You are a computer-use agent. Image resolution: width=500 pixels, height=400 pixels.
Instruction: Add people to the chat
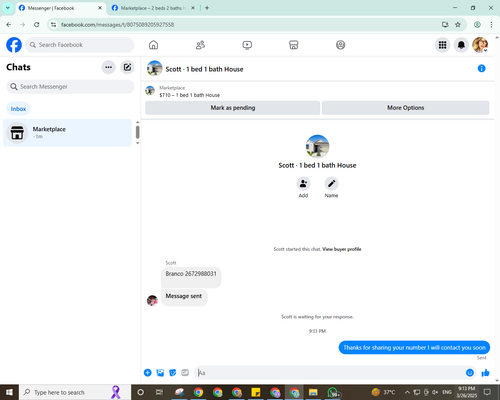point(303,184)
